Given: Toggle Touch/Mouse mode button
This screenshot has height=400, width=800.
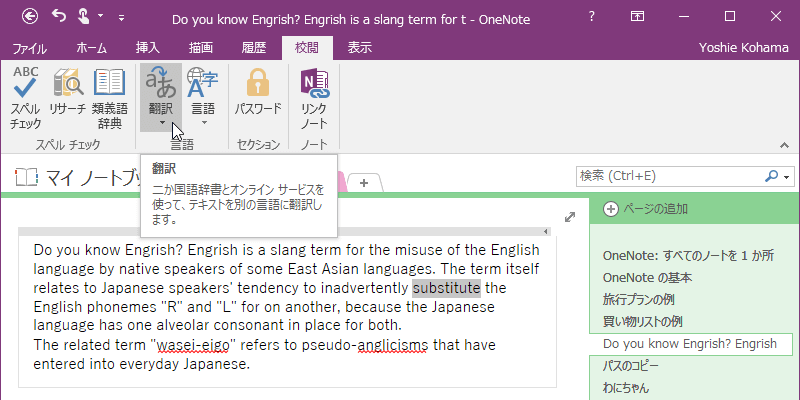Looking at the screenshot, I should tap(89, 17).
